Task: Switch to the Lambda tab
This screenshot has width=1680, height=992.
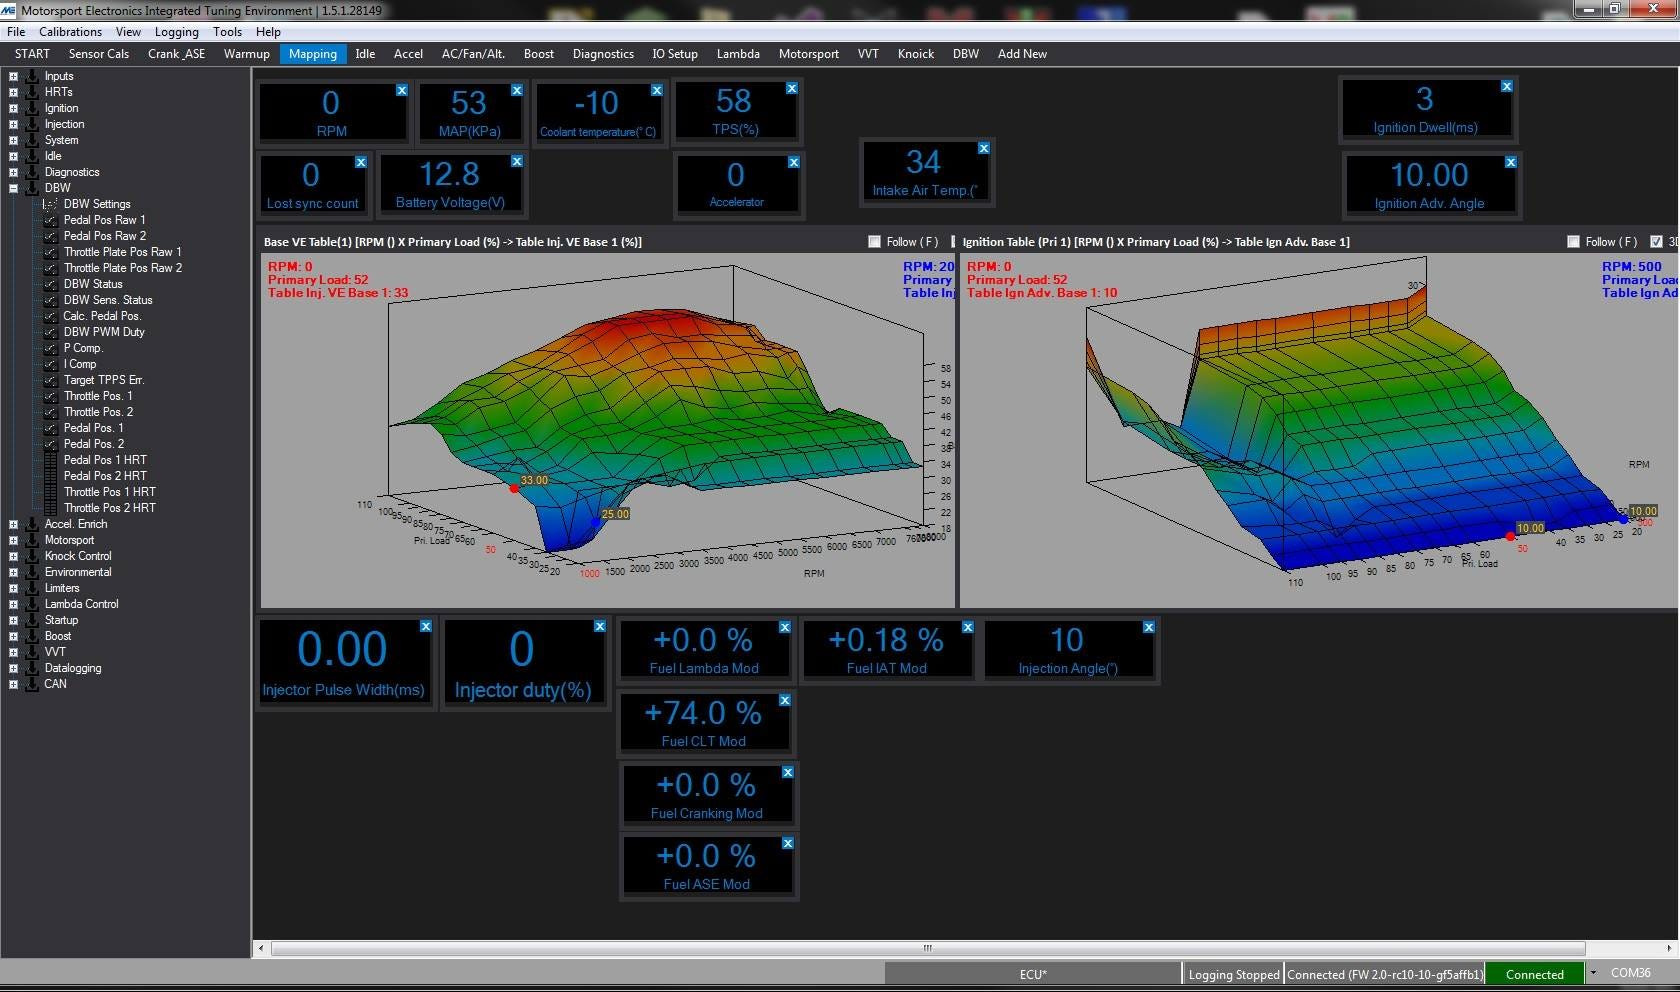Action: click(x=738, y=54)
